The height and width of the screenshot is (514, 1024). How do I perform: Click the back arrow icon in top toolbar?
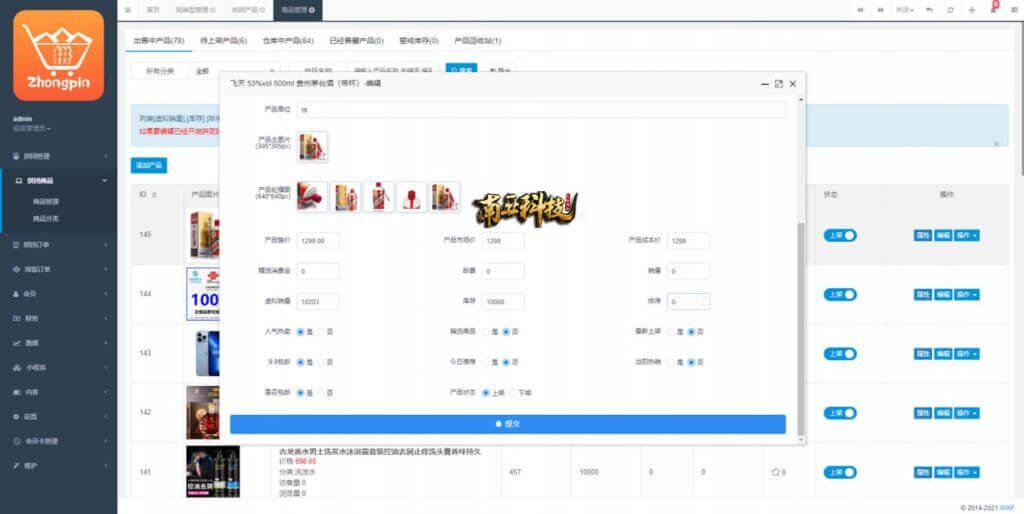click(x=929, y=9)
